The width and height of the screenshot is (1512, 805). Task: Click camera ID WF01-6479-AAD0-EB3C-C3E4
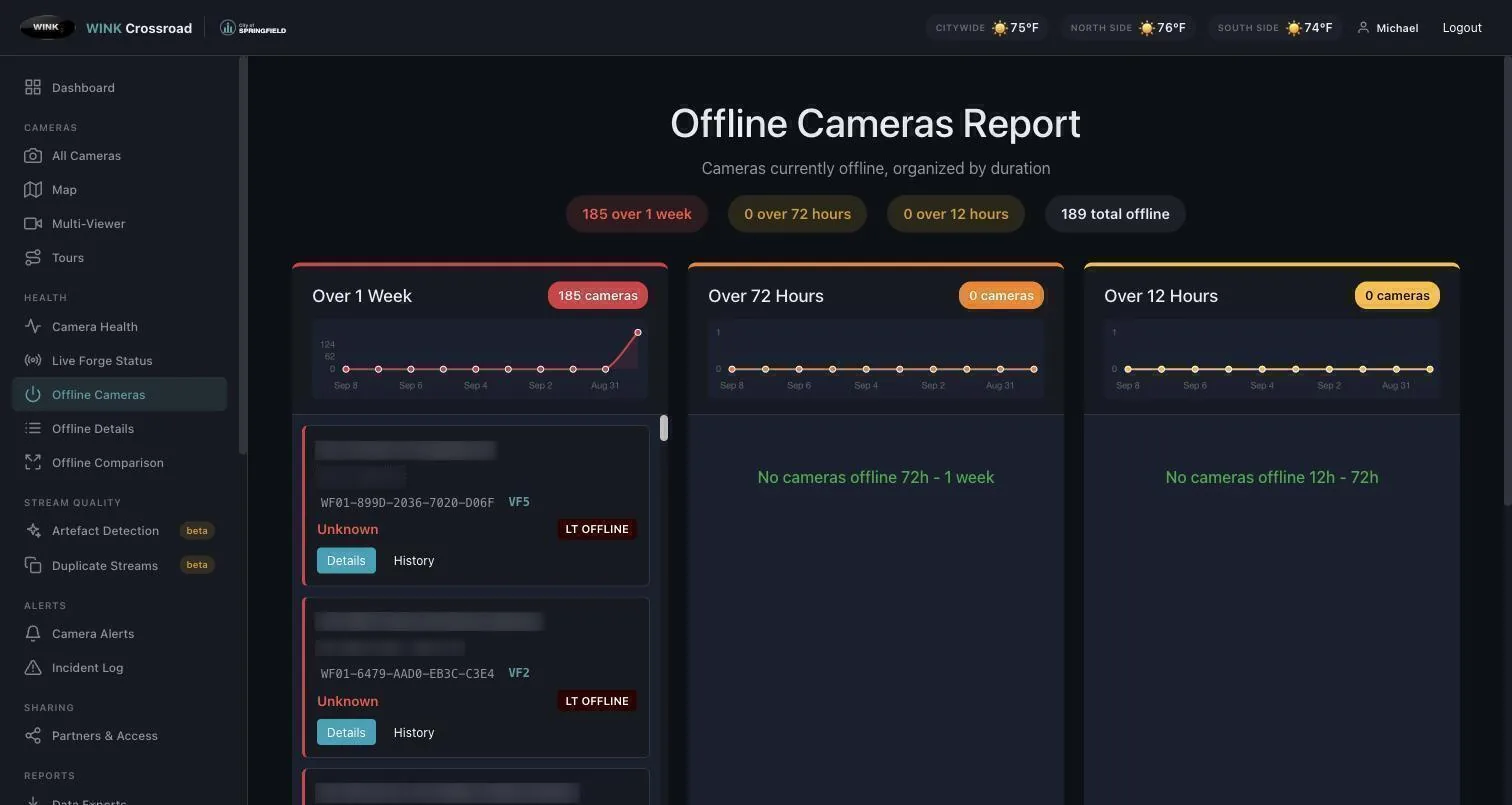tap(407, 674)
